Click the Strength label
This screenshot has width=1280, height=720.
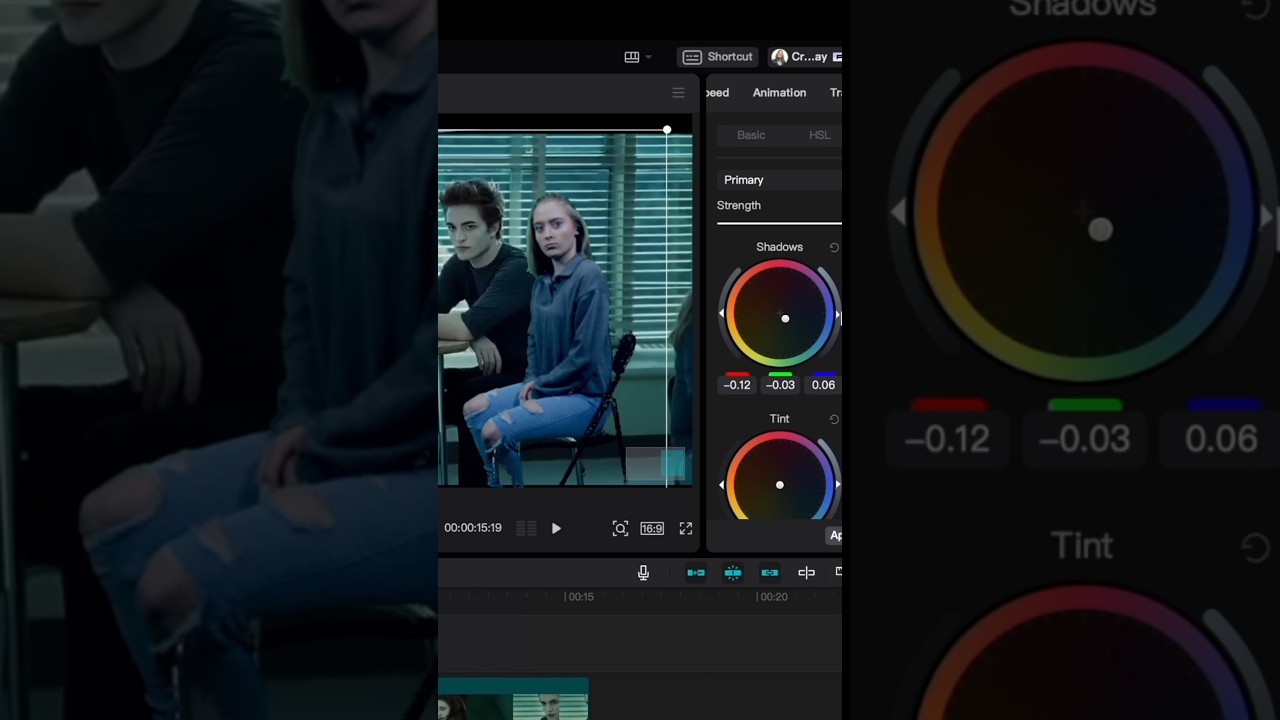(x=739, y=205)
